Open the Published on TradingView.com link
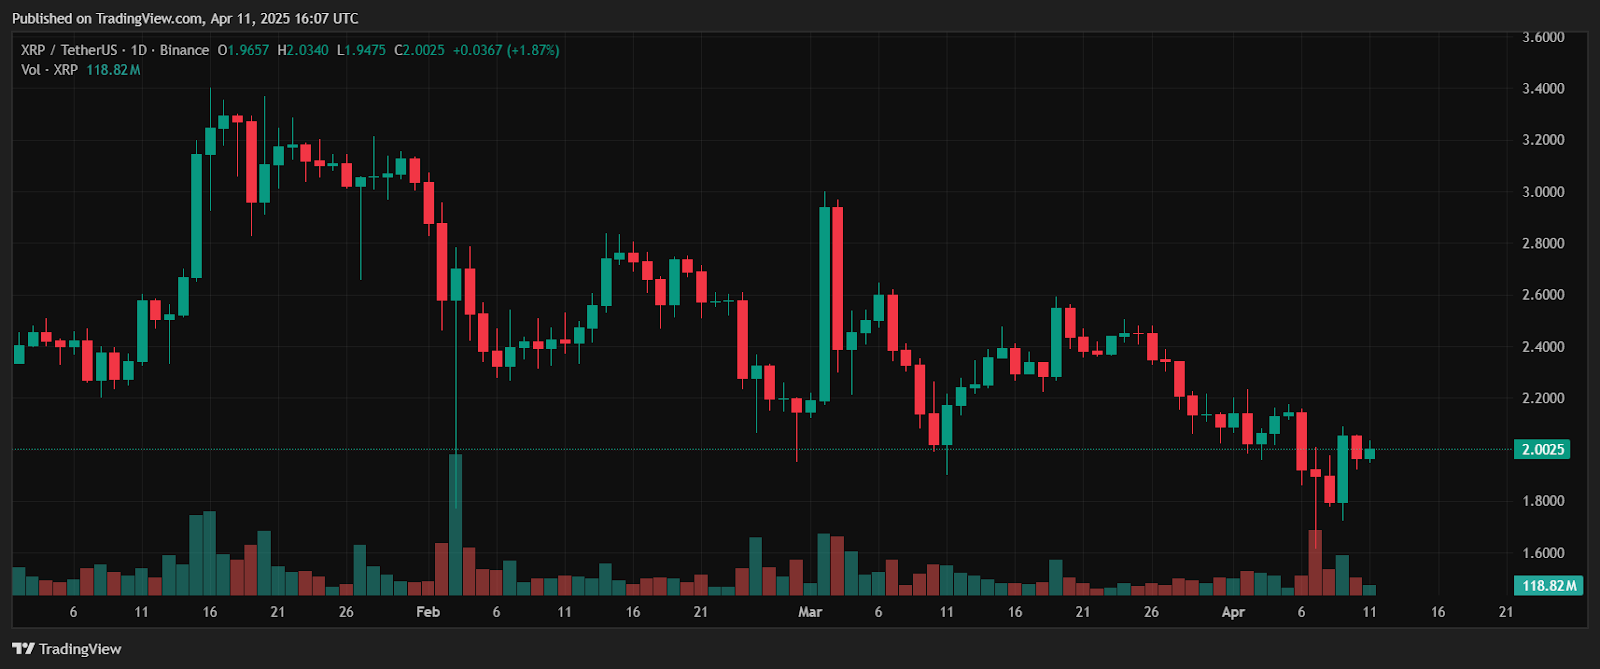This screenshot has height=669, width=1600. coord(185,18)
